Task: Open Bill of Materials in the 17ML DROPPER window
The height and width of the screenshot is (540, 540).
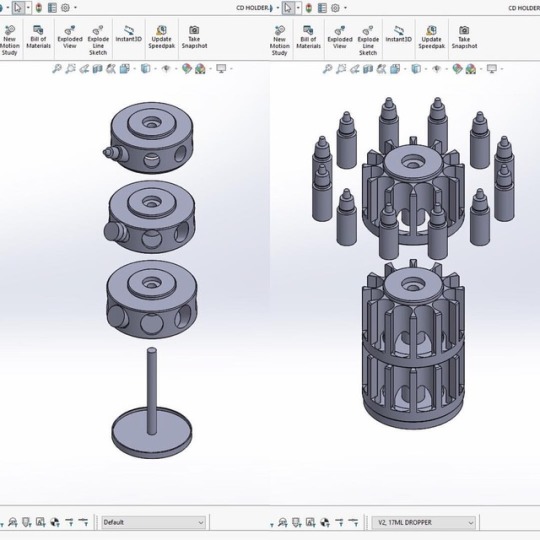Action: (308, 37)
